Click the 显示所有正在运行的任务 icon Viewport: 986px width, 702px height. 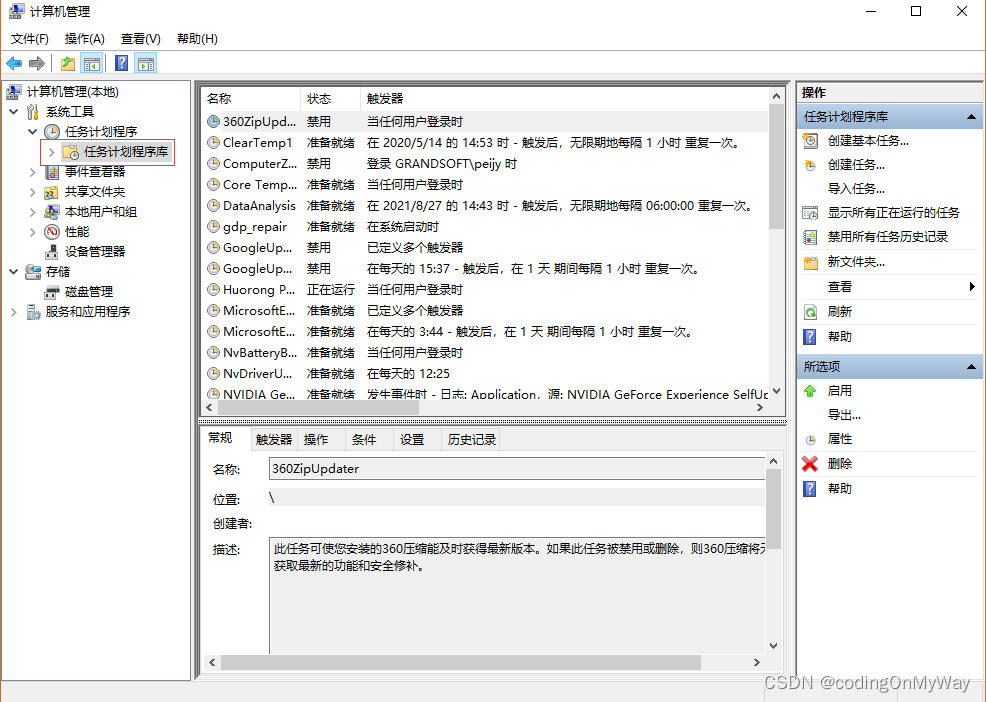811,213
